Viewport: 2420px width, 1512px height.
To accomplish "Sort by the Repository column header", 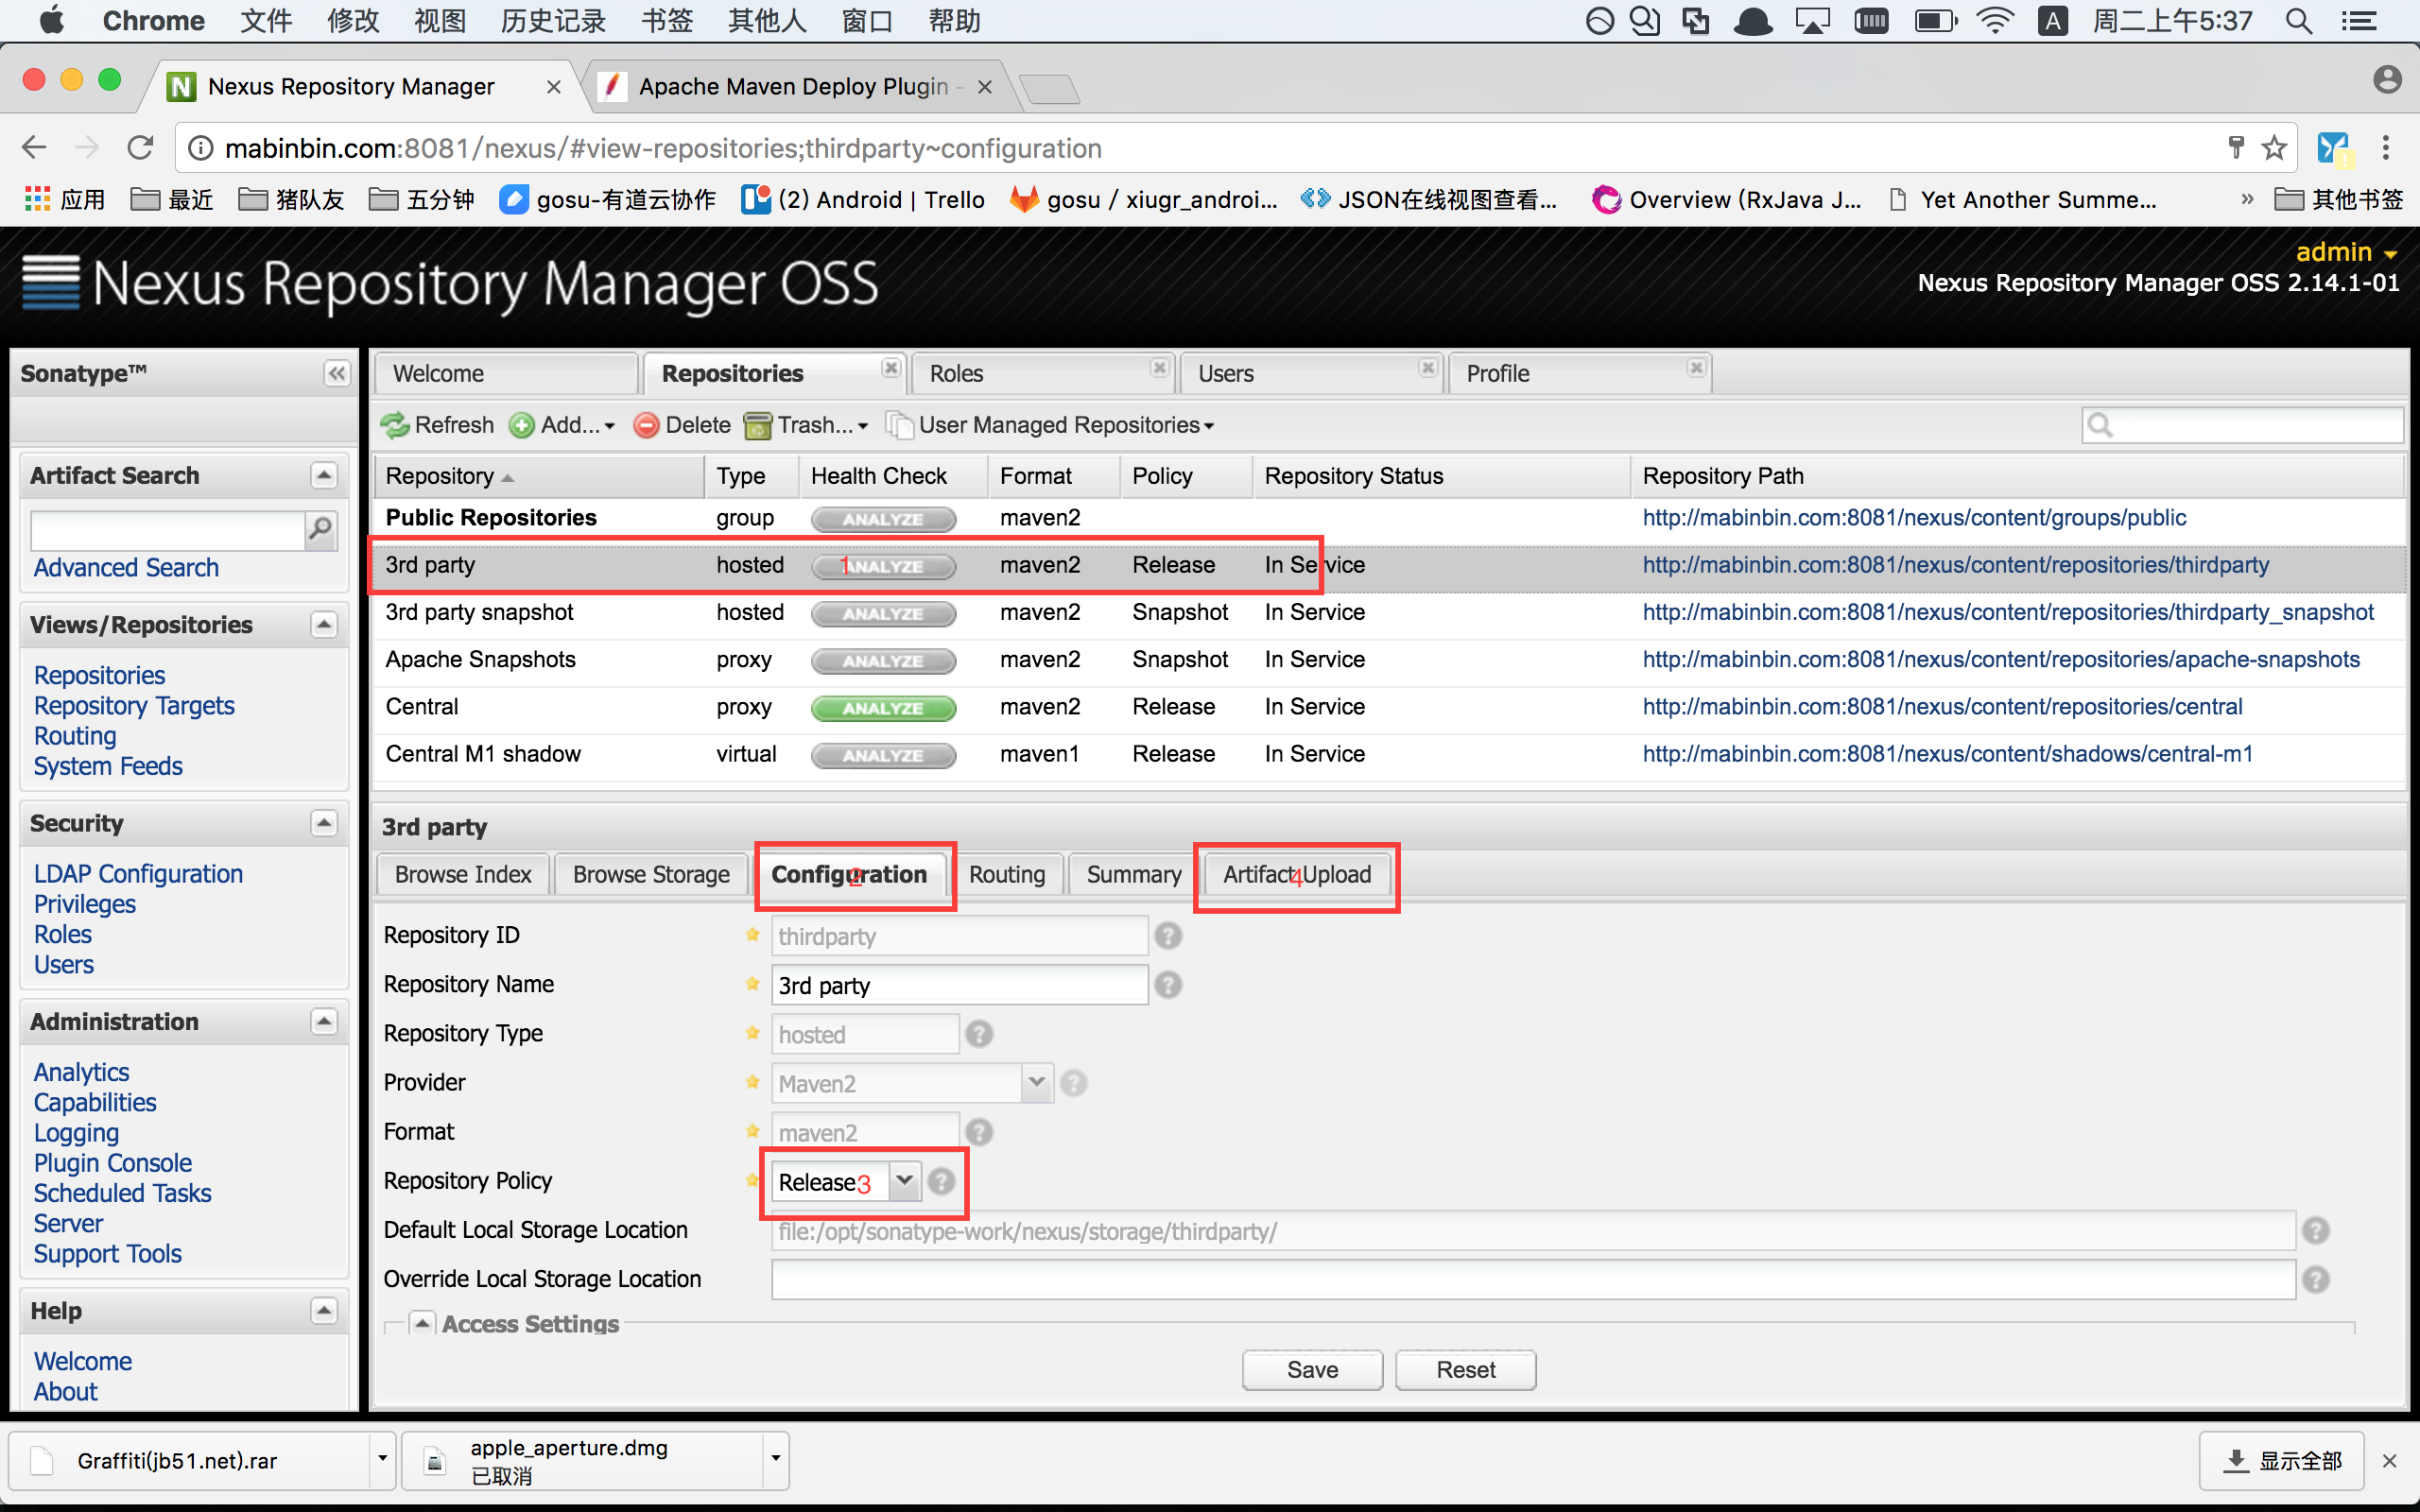I will 540,476.
